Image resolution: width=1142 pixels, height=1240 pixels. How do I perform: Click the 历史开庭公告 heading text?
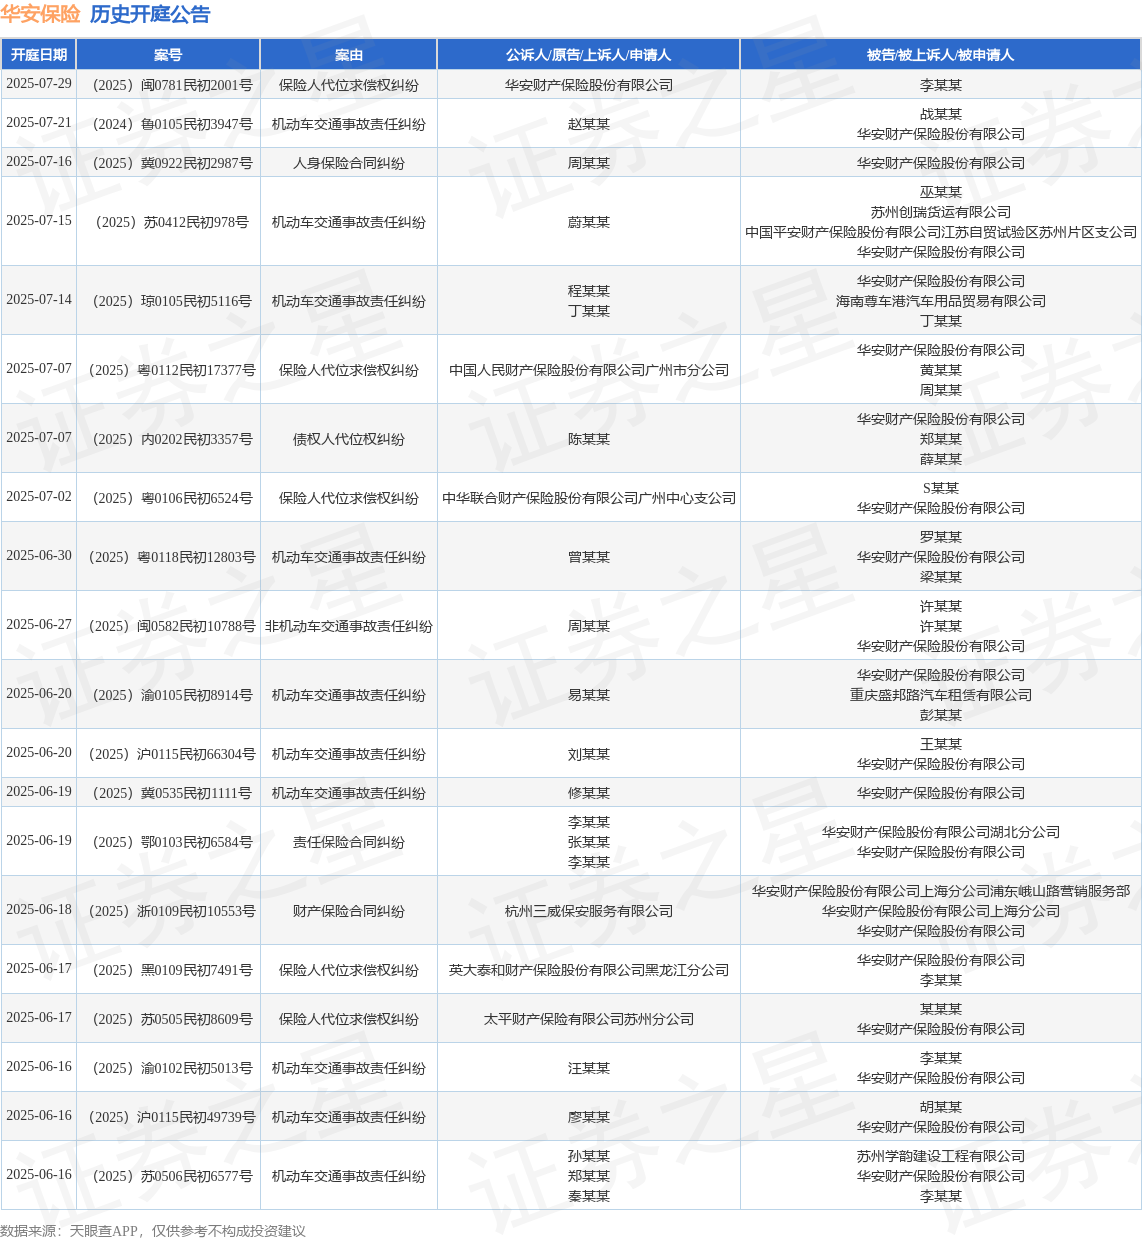click(x=150, y=14)
